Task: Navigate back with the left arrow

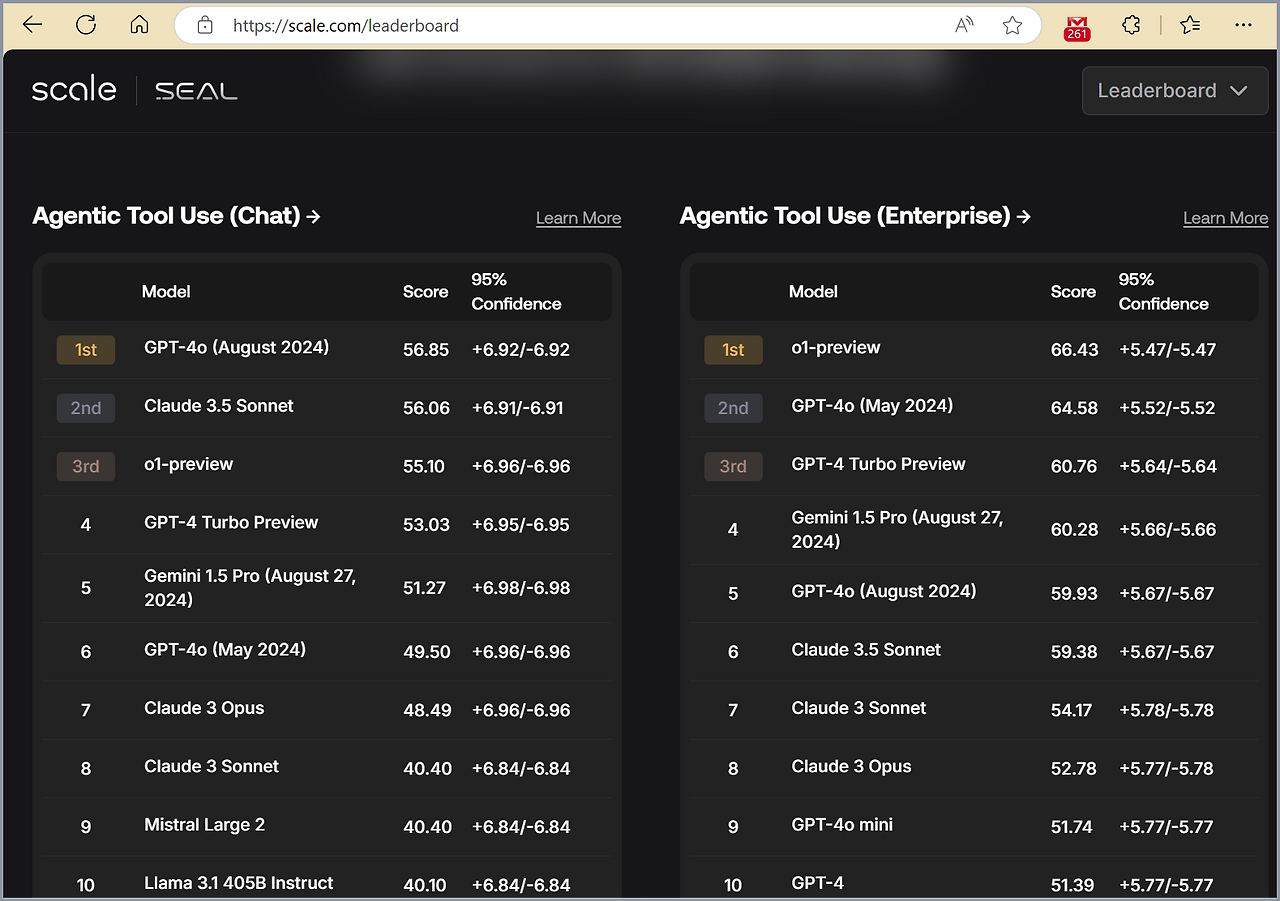Action: (x=32, y=25)
